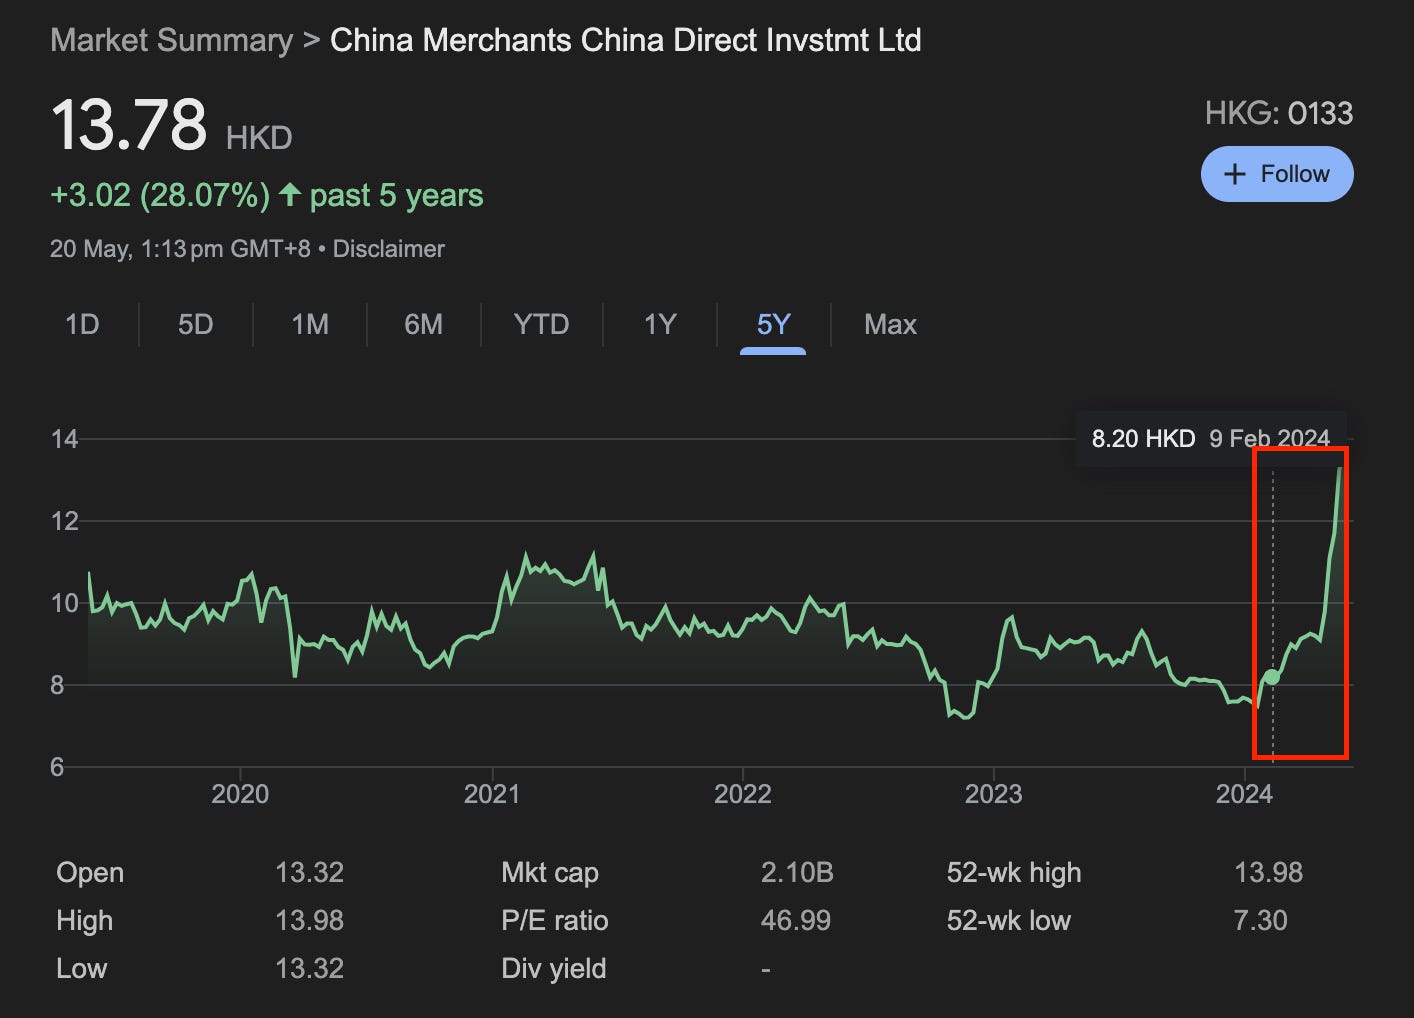Select the active 5Y tab

pos(773,324)
